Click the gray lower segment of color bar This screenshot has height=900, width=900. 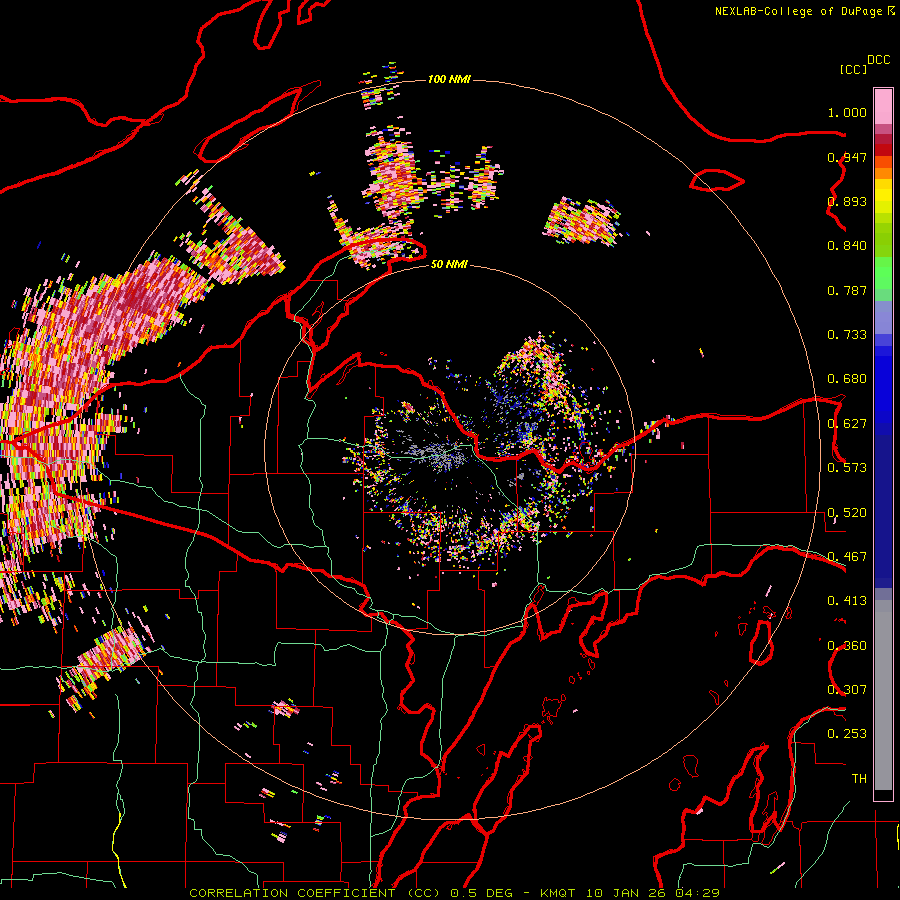[883, 695]
